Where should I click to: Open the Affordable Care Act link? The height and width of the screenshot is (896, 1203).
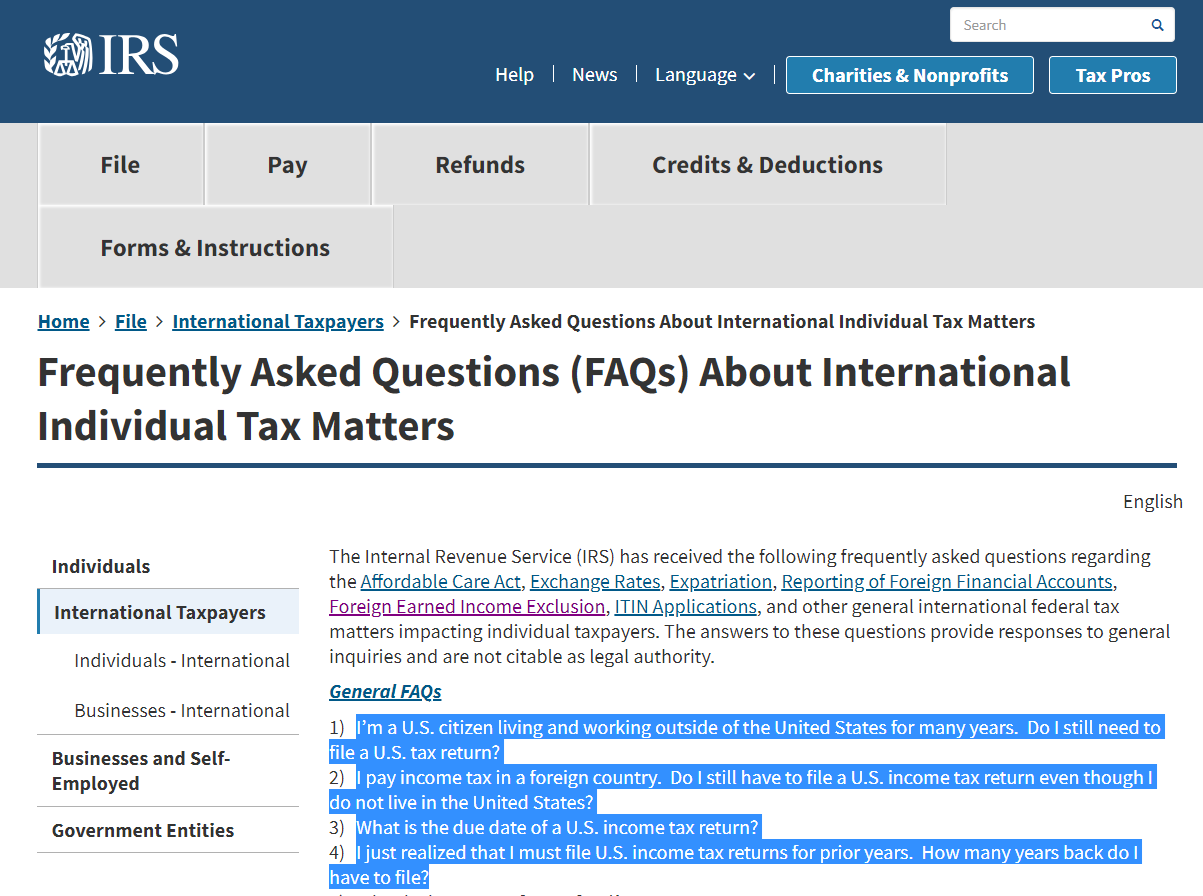(x=440, y=581)
